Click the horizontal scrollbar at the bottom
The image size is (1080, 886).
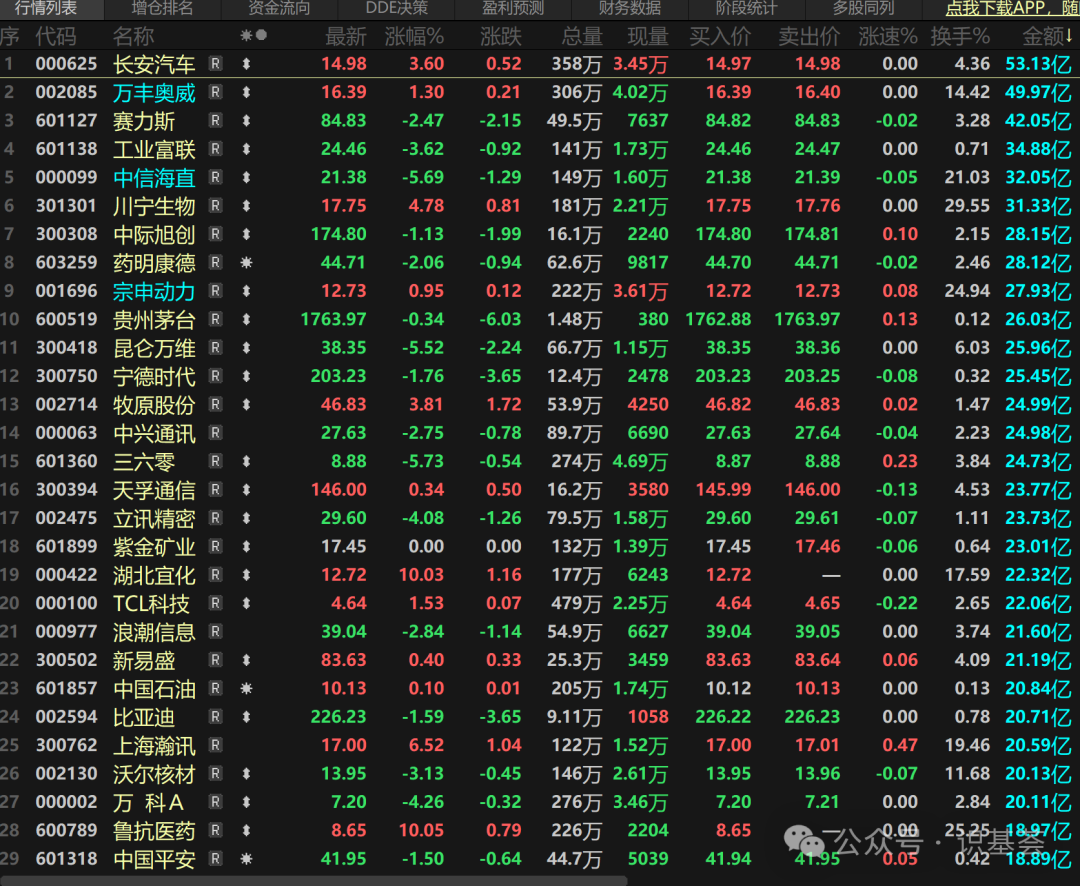(x=313, y=880)
